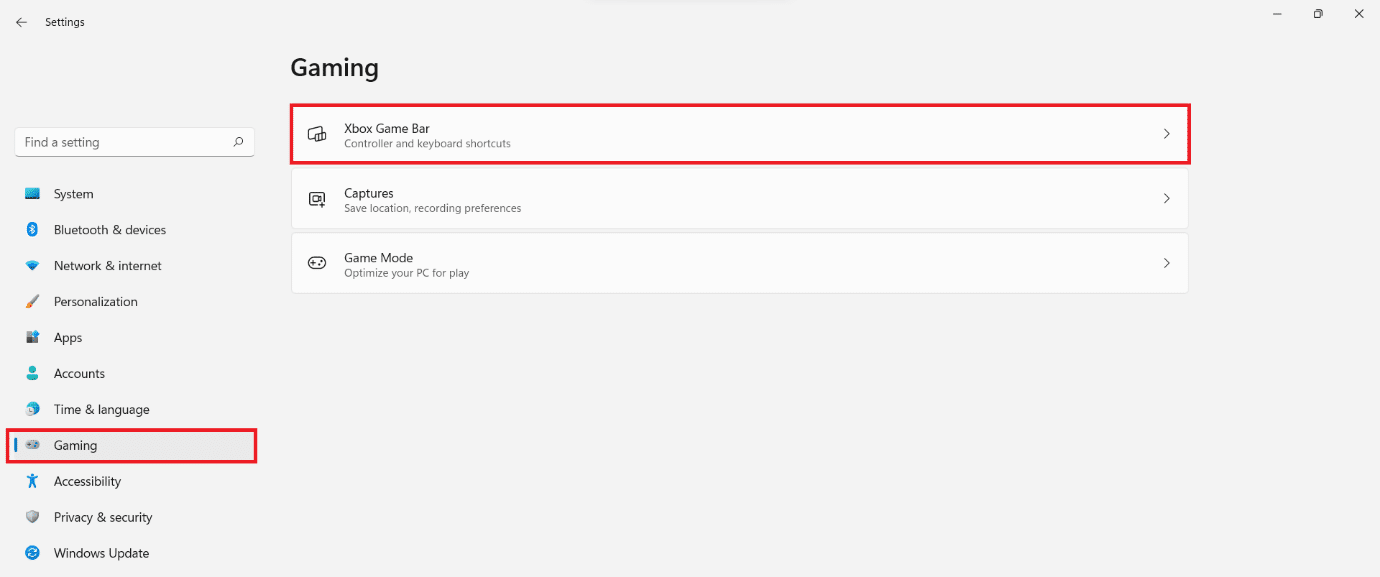Open System settings category

(x=73, y=194)
